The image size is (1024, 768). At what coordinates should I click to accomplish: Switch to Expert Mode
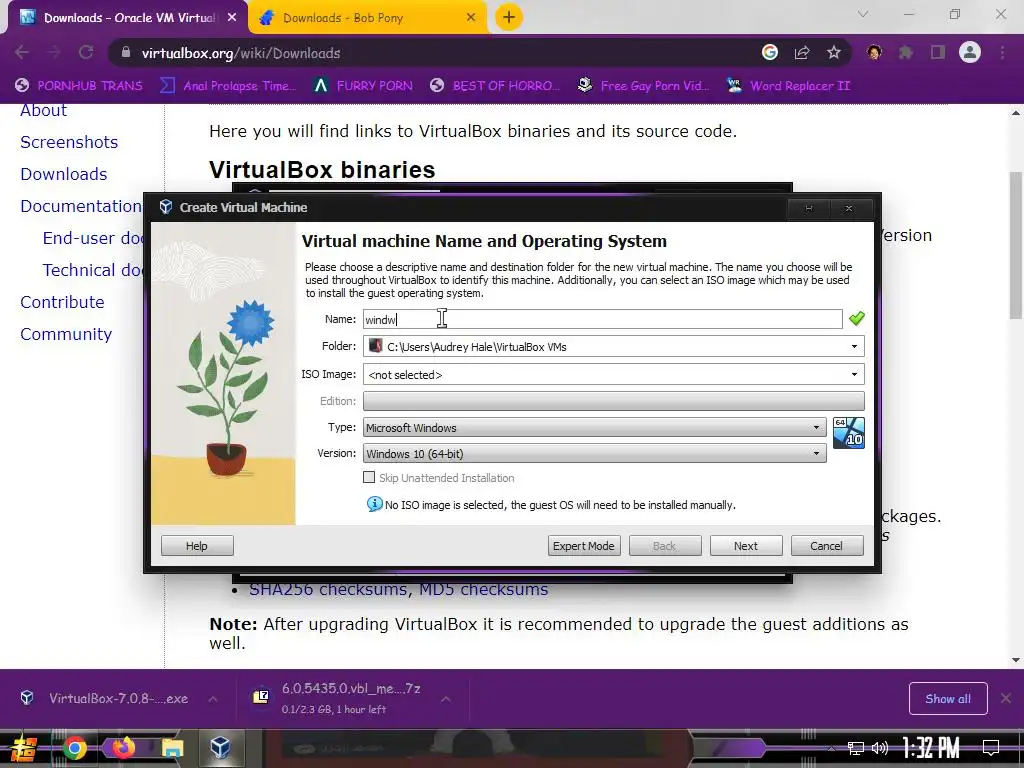(x=583, y=545)
